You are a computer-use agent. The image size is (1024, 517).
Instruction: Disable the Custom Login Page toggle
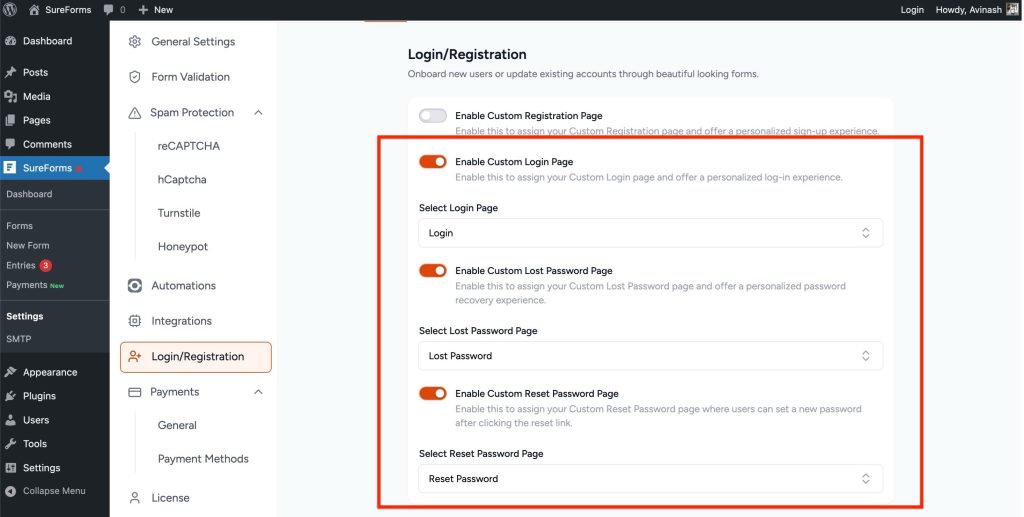(x=433, y=161)
